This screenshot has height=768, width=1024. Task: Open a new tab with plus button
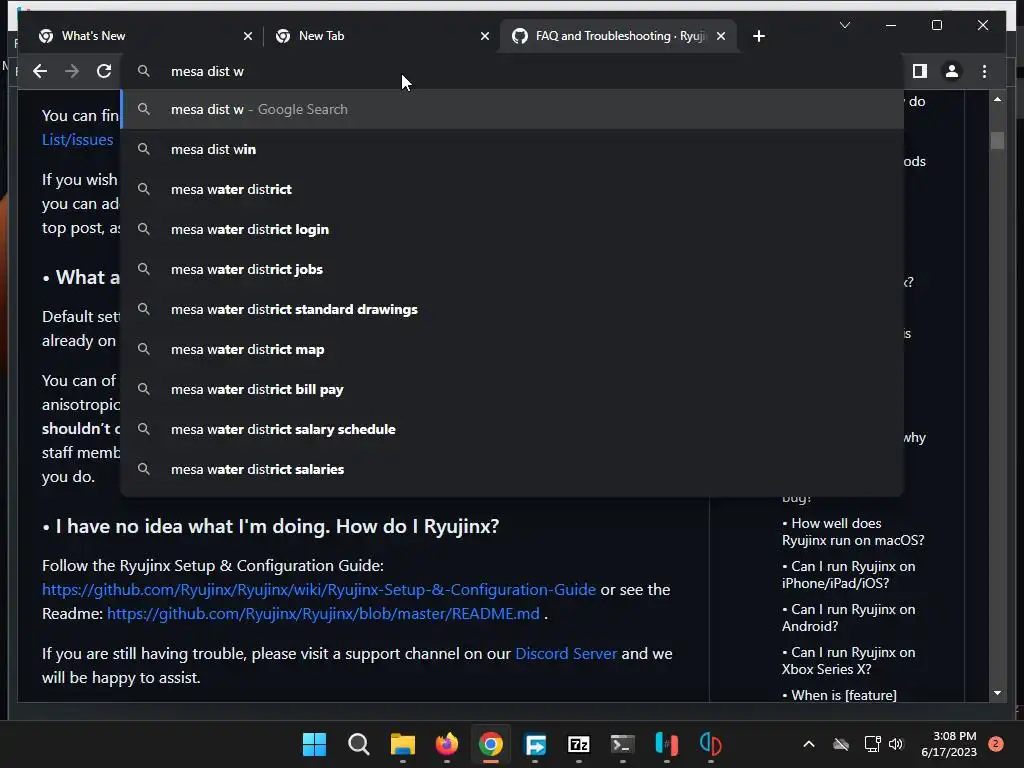click(x=758, y=36)
